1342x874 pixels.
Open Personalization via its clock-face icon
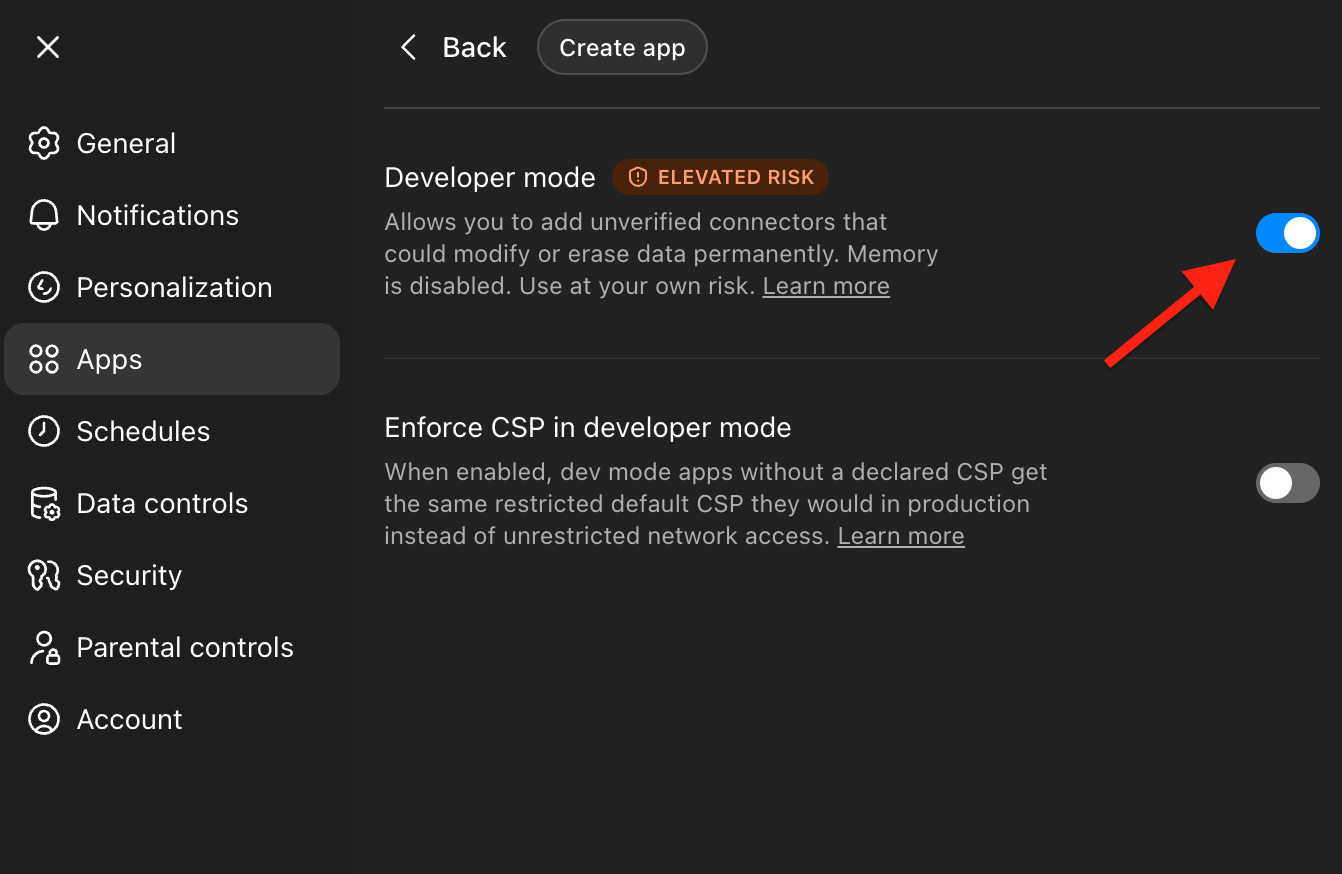pos(44,287)
